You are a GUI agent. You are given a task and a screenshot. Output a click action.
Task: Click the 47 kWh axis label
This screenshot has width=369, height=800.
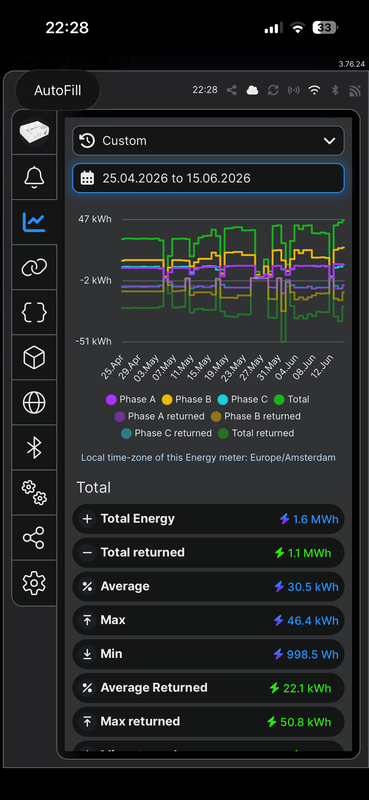click(x=94, y=219)
